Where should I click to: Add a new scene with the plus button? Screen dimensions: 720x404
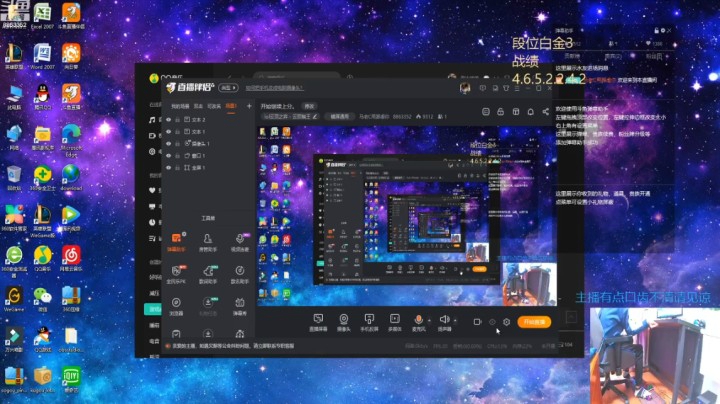249,106
